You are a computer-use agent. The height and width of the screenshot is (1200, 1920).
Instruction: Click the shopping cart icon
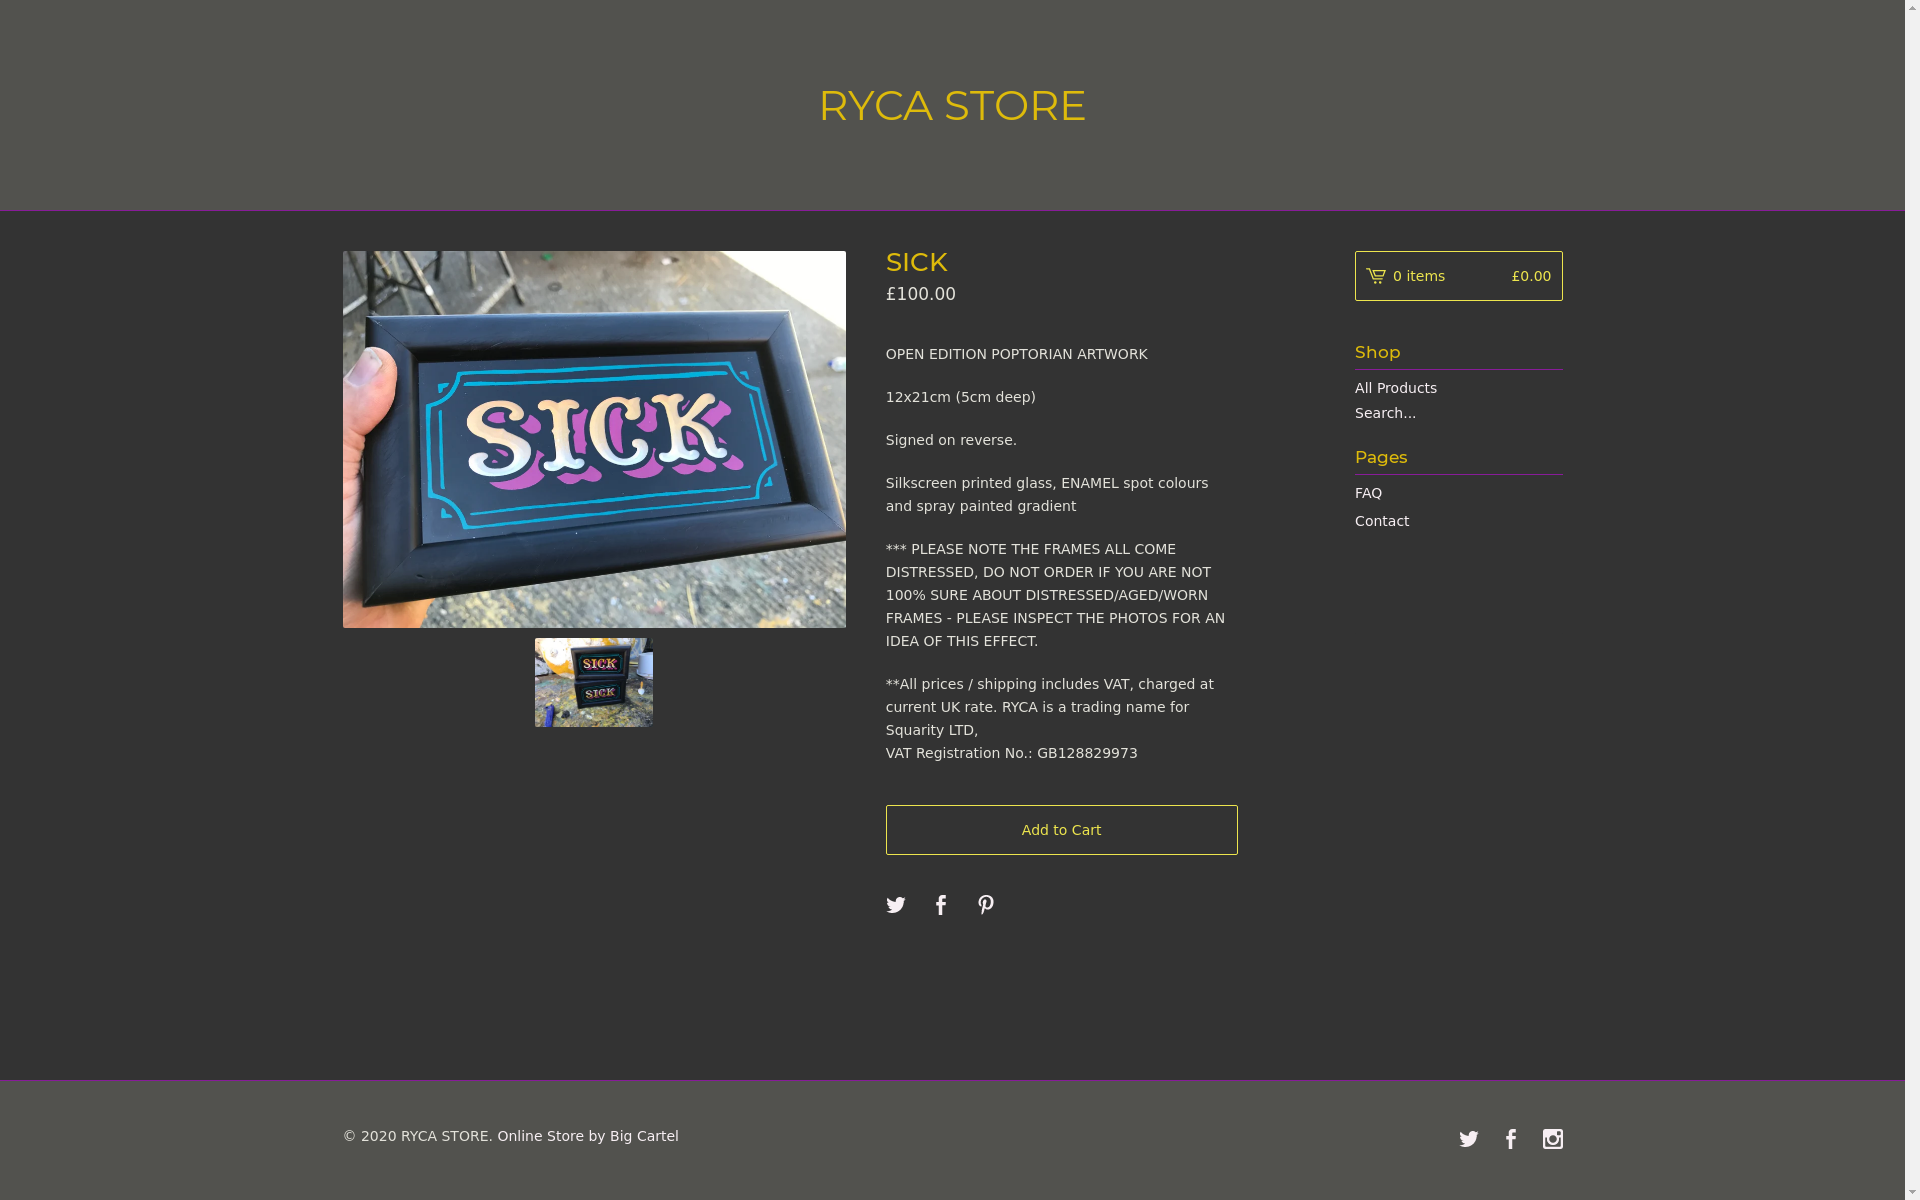[1376, 276]
